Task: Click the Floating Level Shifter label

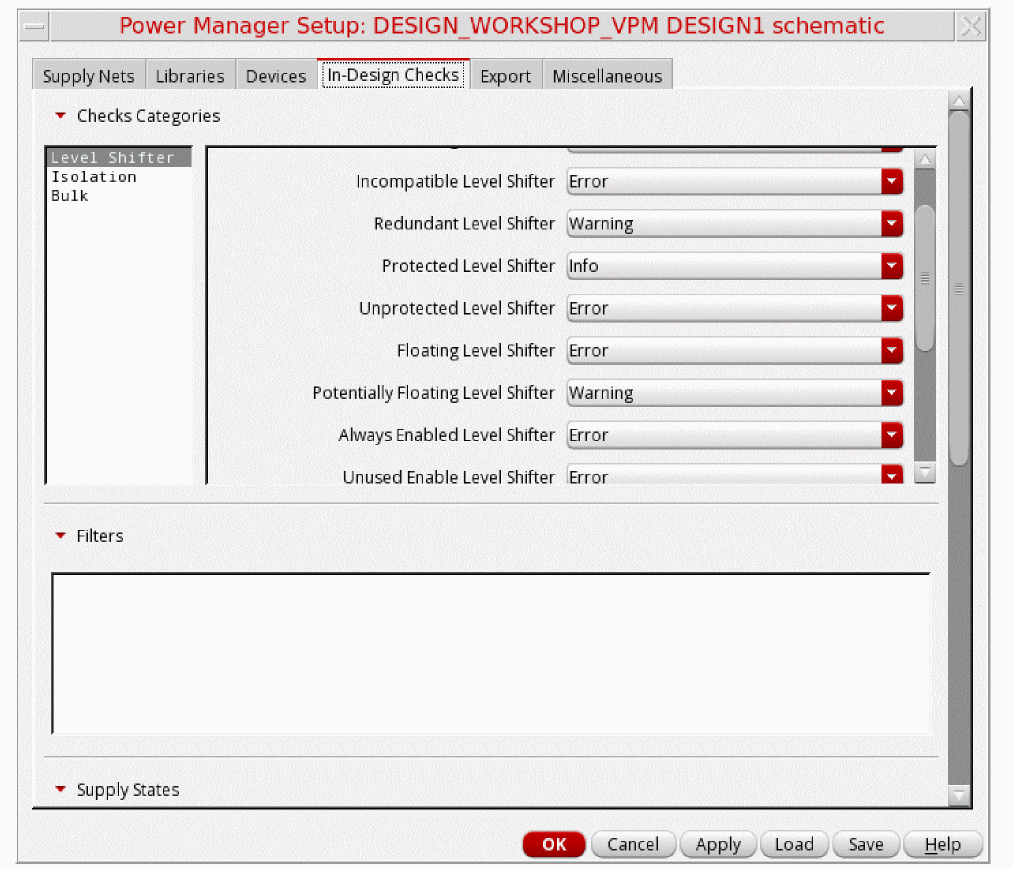Action: pos(475,351)
